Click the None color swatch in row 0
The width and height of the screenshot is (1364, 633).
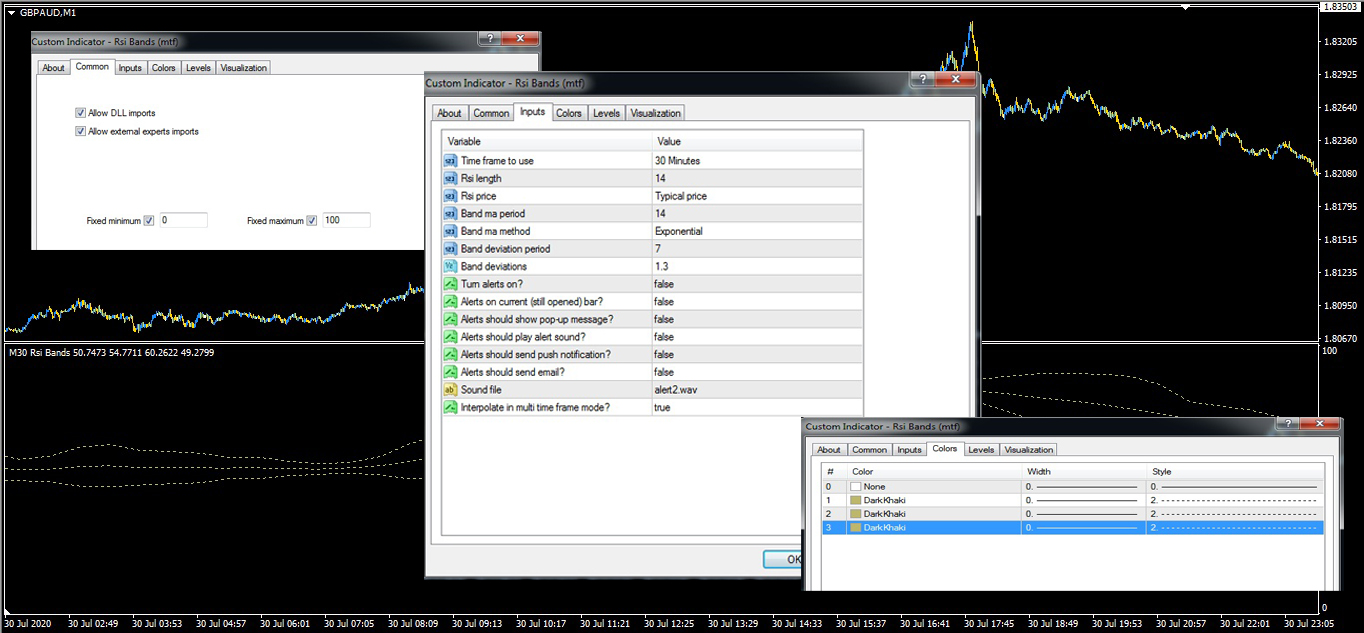pyautogui.click(x=855, y=487)
